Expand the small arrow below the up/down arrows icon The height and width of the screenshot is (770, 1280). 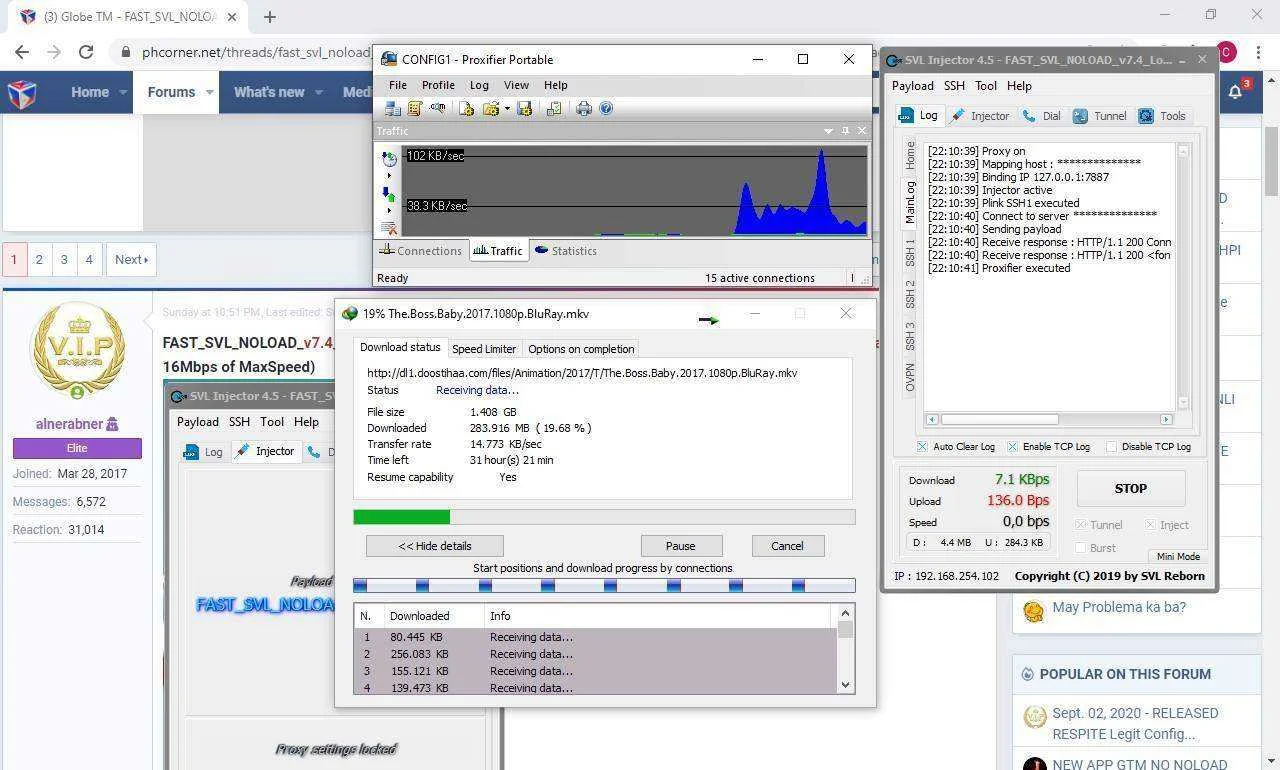tap(389, 212)
